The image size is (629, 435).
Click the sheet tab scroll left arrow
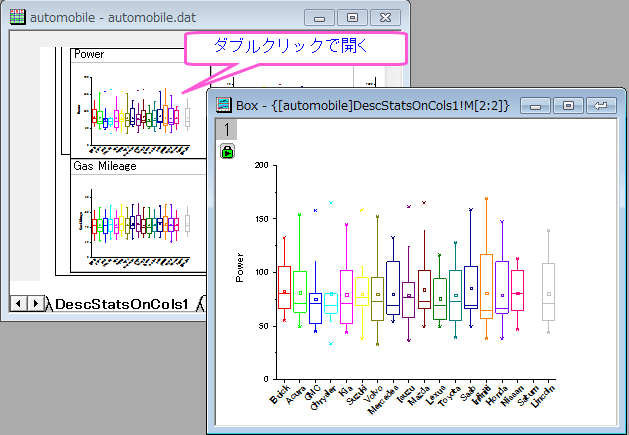pyautogui.click(x=18, y=303)
